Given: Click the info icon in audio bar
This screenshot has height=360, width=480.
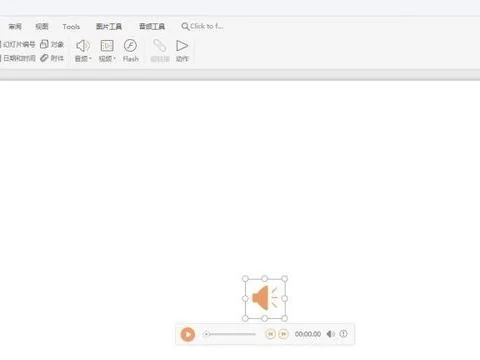Looking at the screenshot, I should tap(343, 334).
